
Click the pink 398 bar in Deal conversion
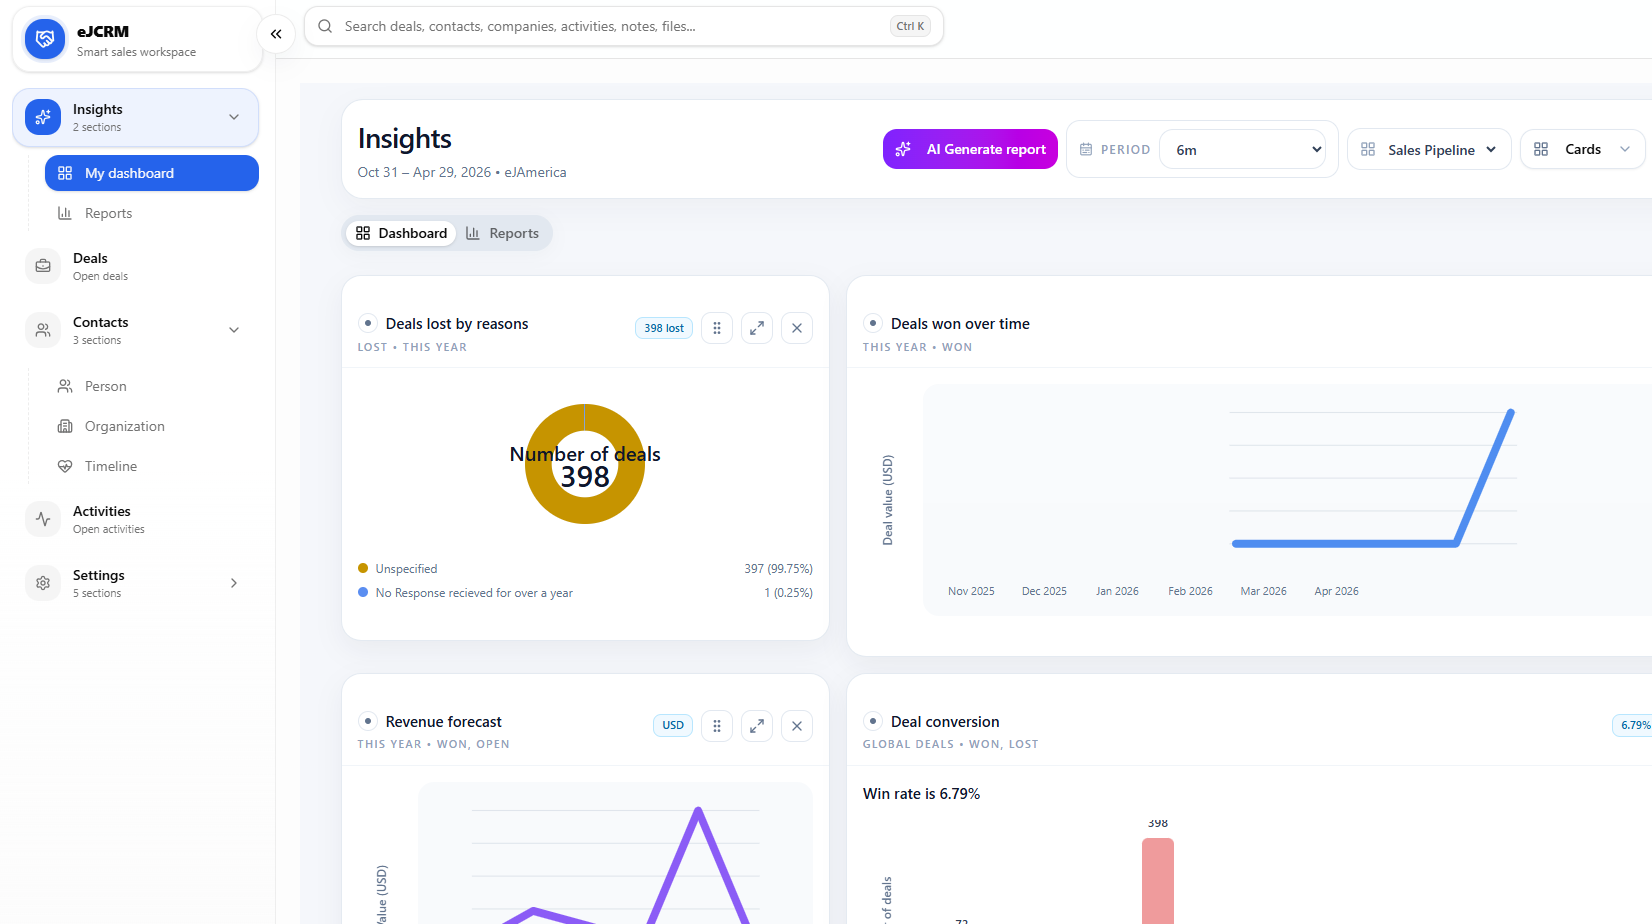click(x=1158, y=880)
